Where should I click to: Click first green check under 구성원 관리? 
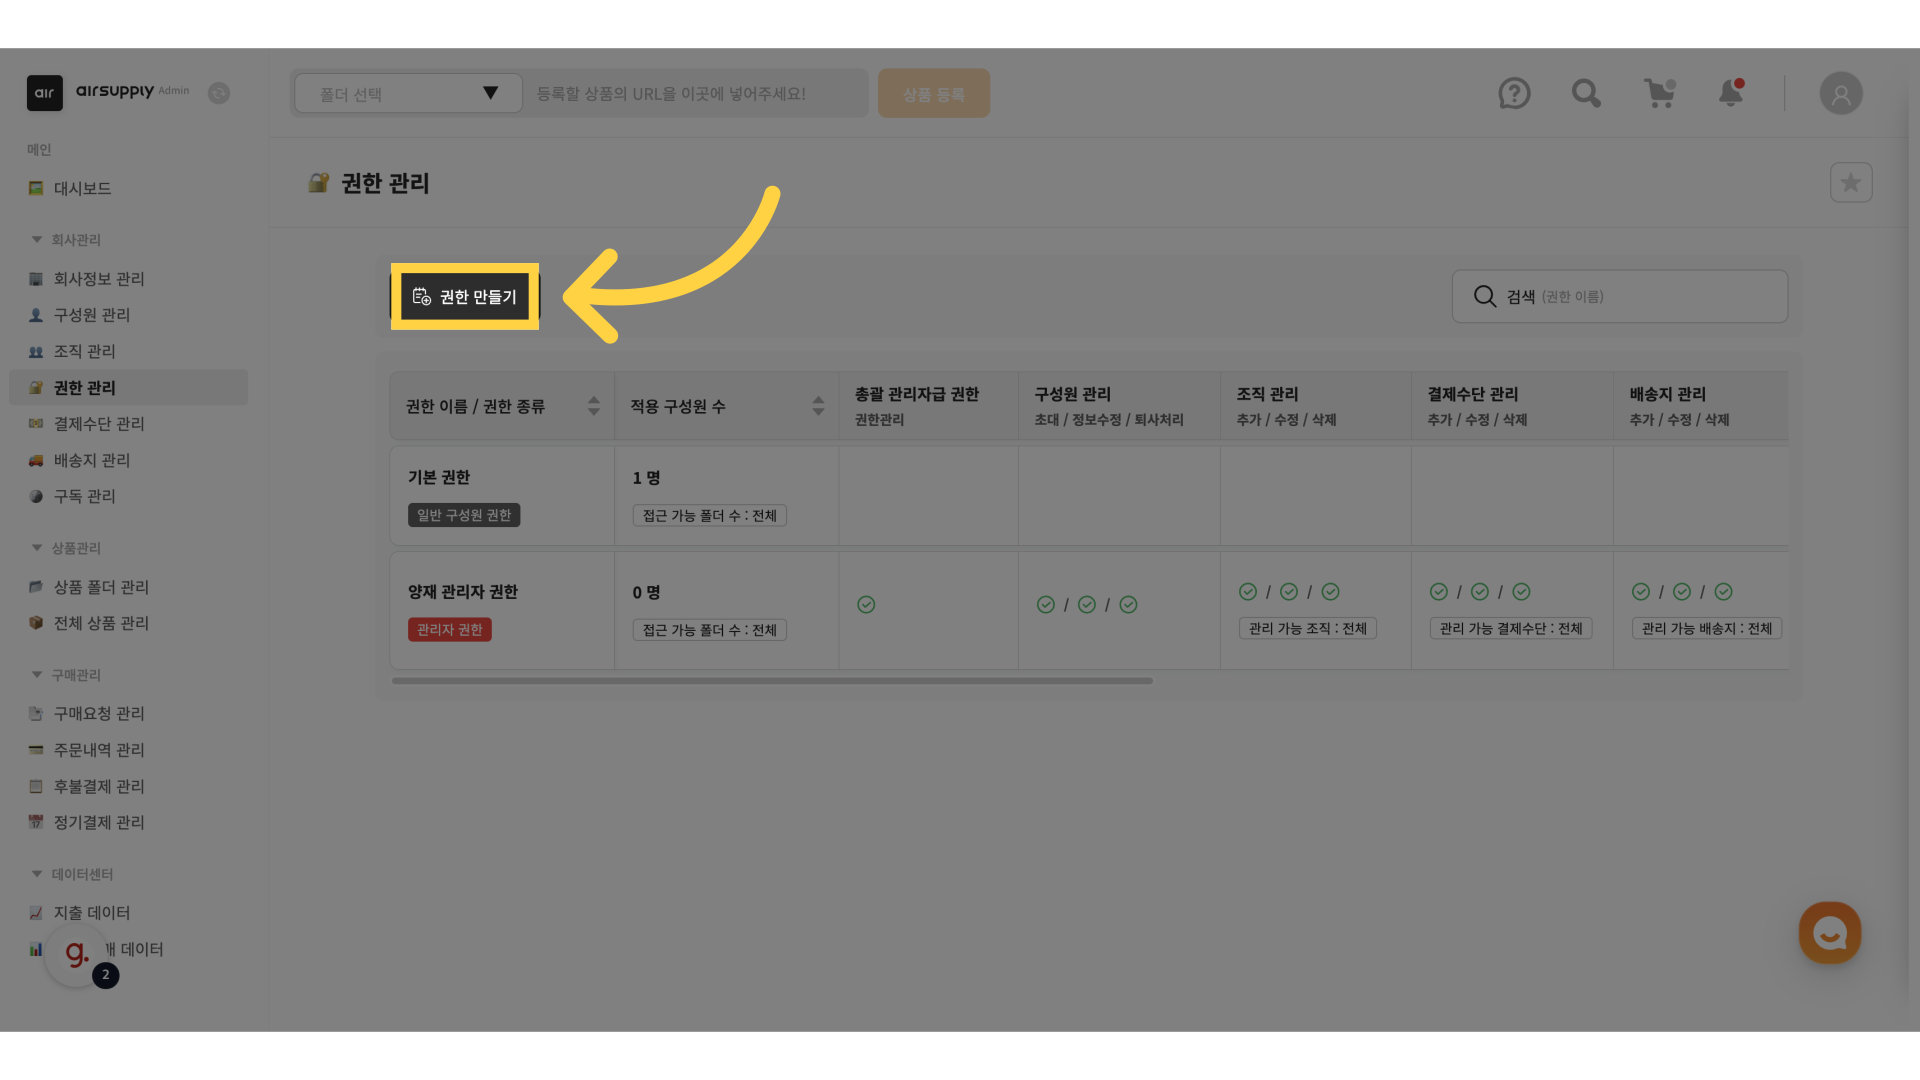pos(1046,605)
